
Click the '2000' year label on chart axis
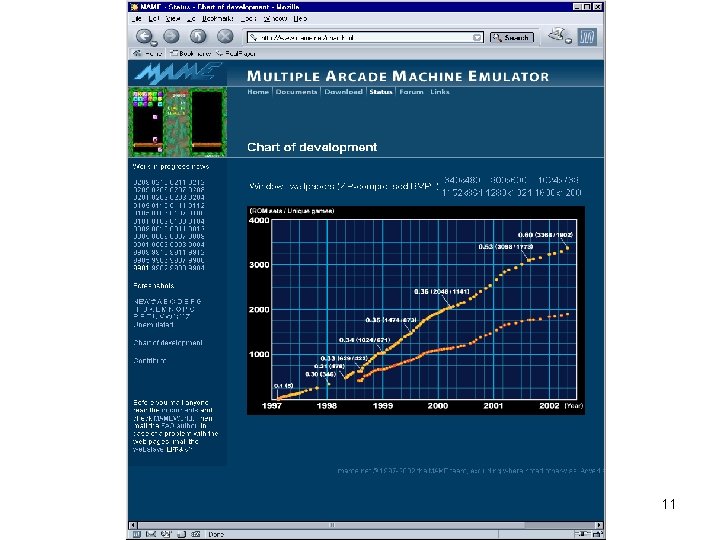click(x=438, y=406)
